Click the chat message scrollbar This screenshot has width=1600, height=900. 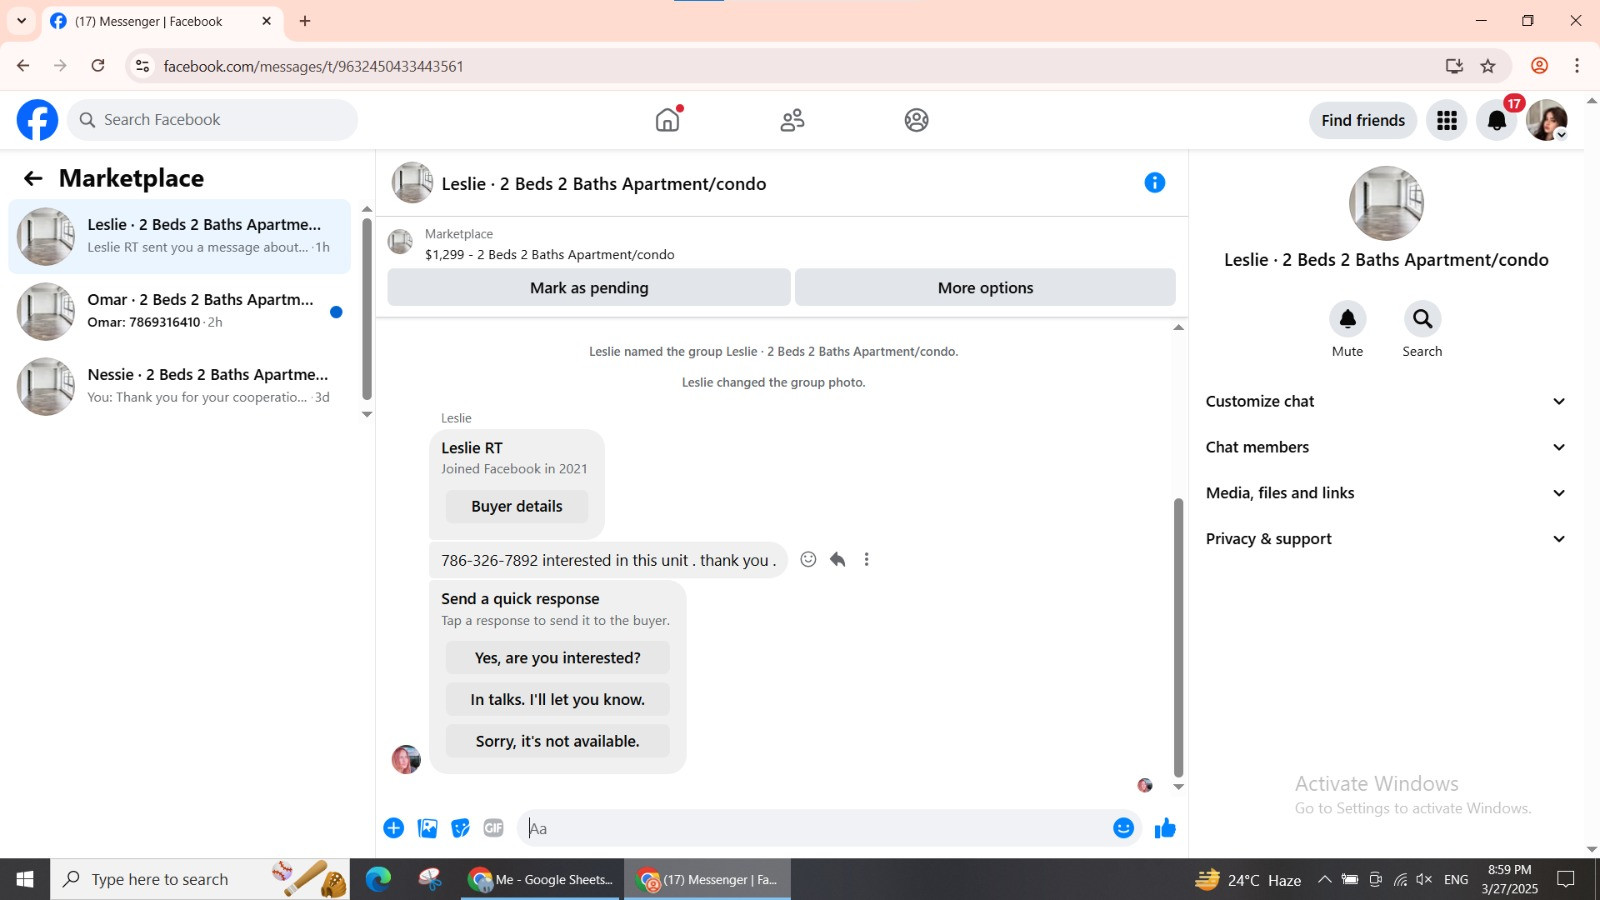pyautogui.click(x=1178, y=637)
